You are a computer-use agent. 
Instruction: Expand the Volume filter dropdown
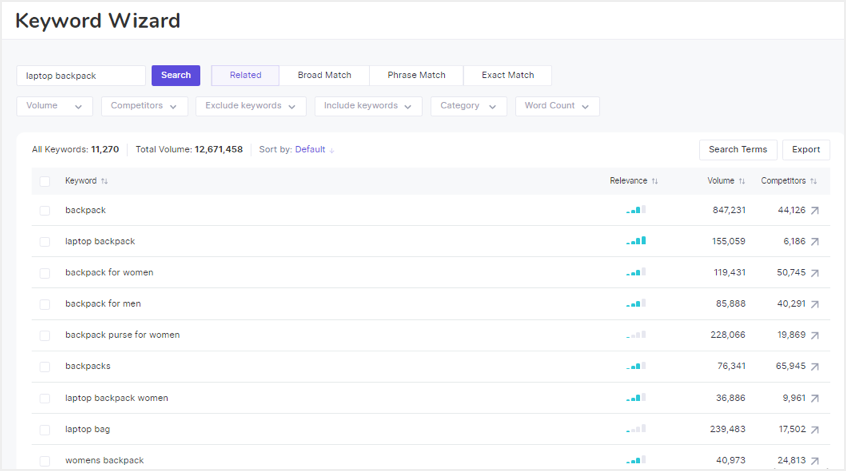55,106
